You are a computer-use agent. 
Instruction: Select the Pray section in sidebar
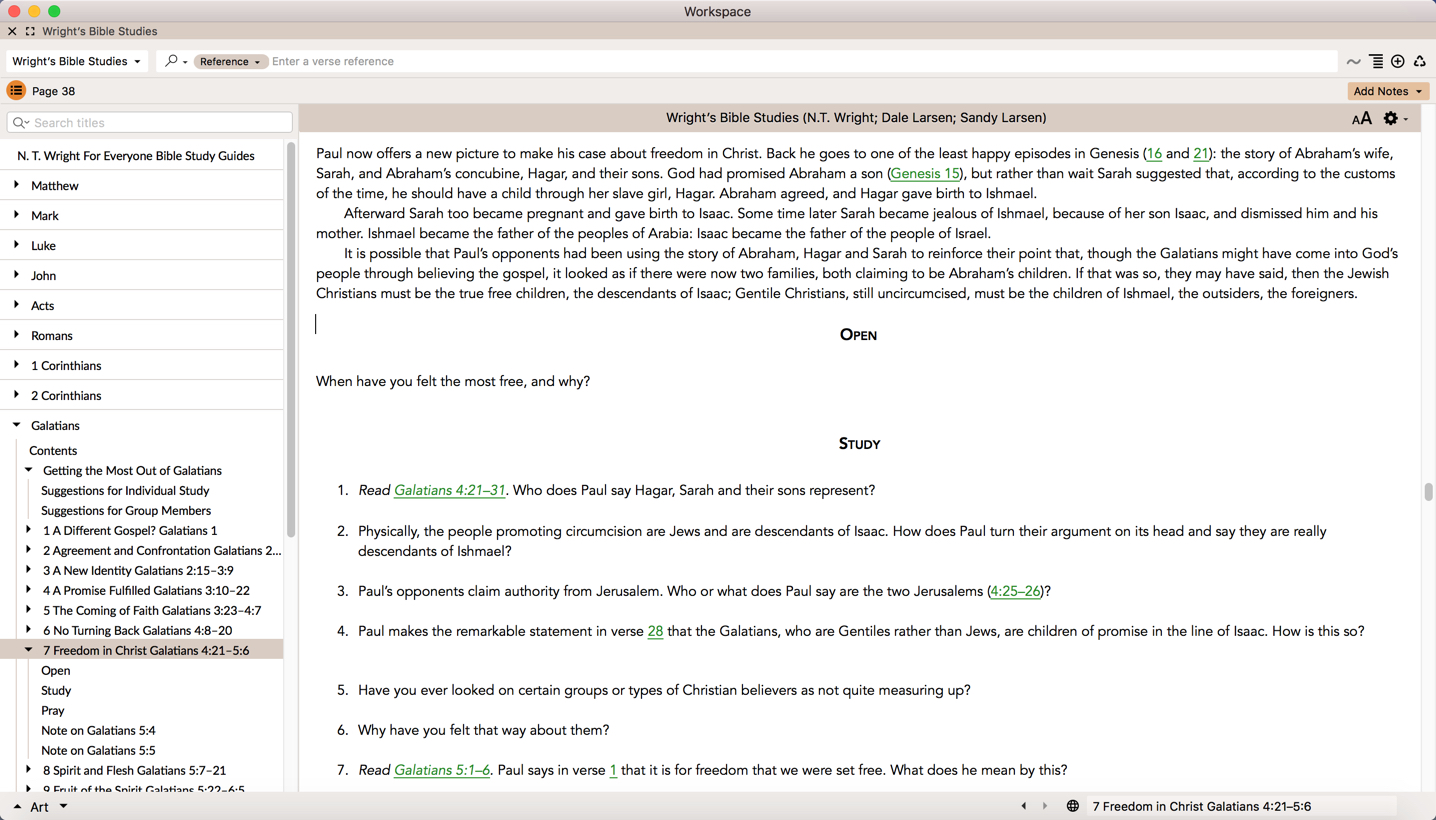[x=53, y=710]
